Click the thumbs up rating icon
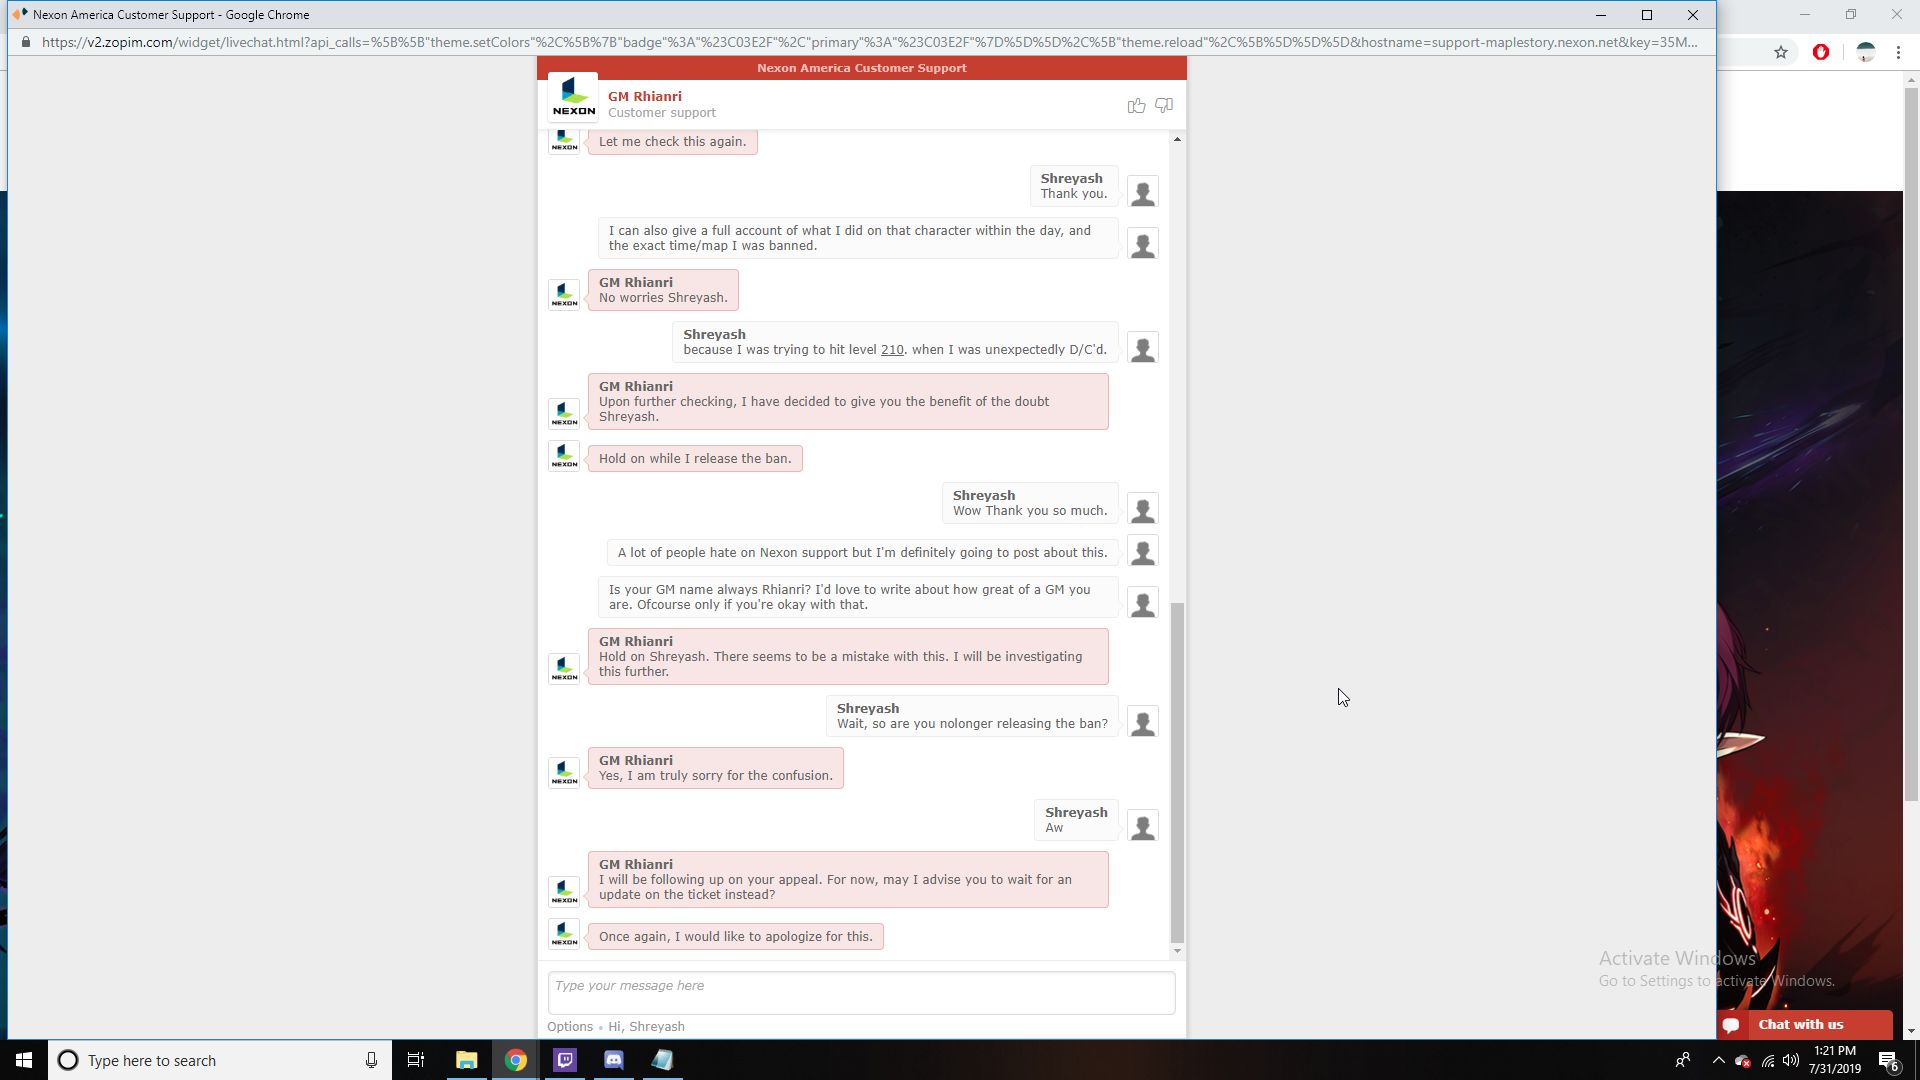The width and height of the screenshot is (1920, 1080). click(x=1136, y=105)
